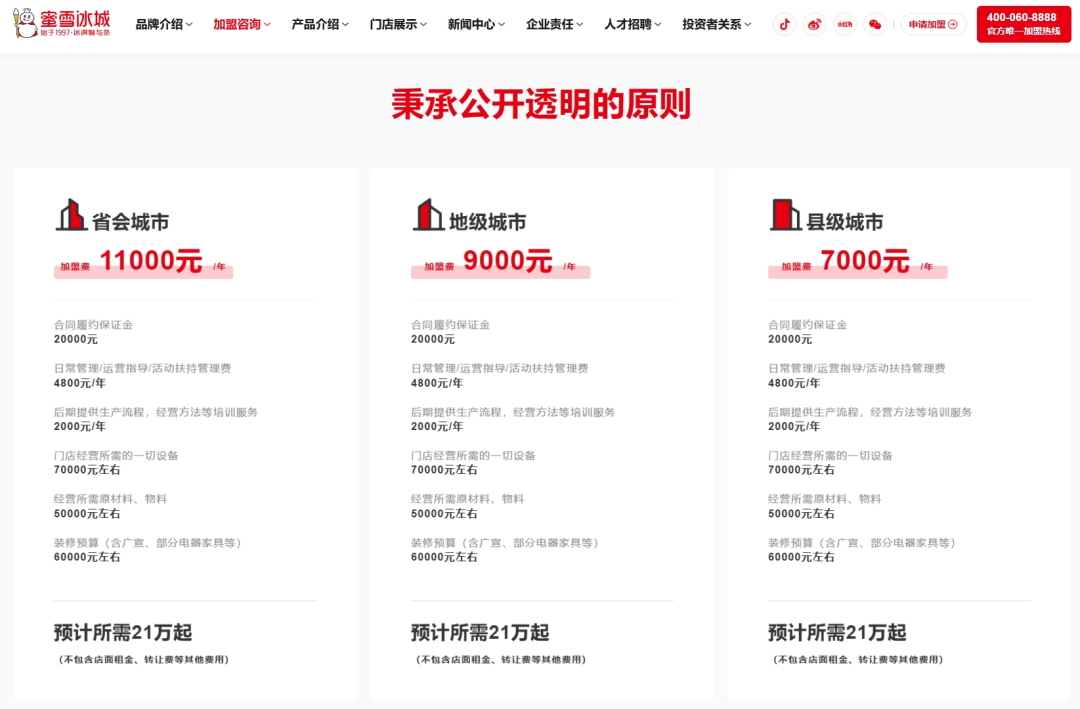
Task: Click the 400-060-8888 hotline button
Action: click(1024, 24)
